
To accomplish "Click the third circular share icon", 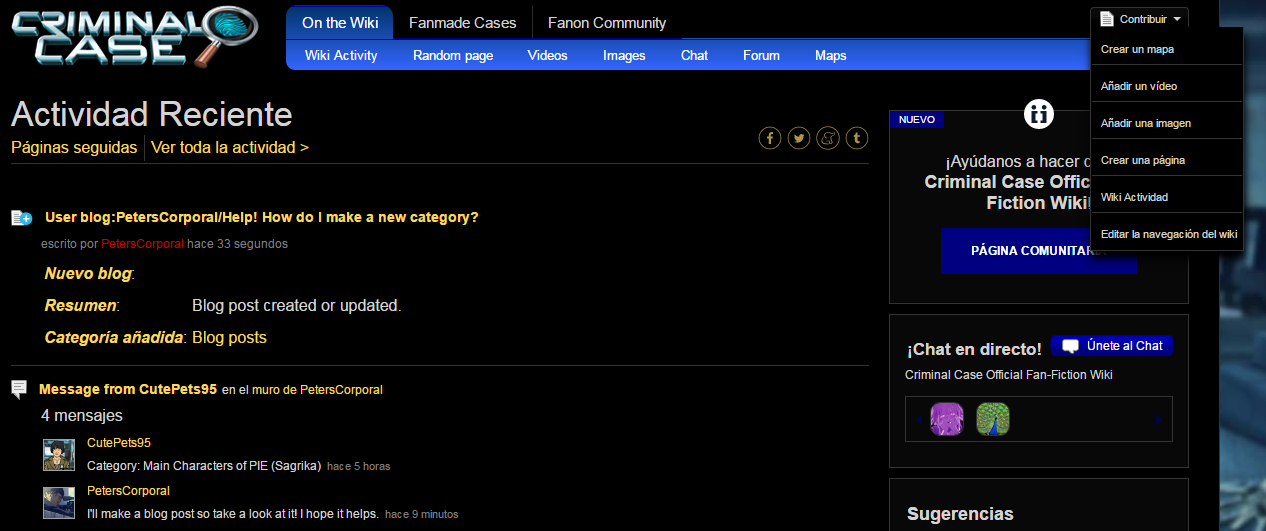I will (x=827, y=138).
